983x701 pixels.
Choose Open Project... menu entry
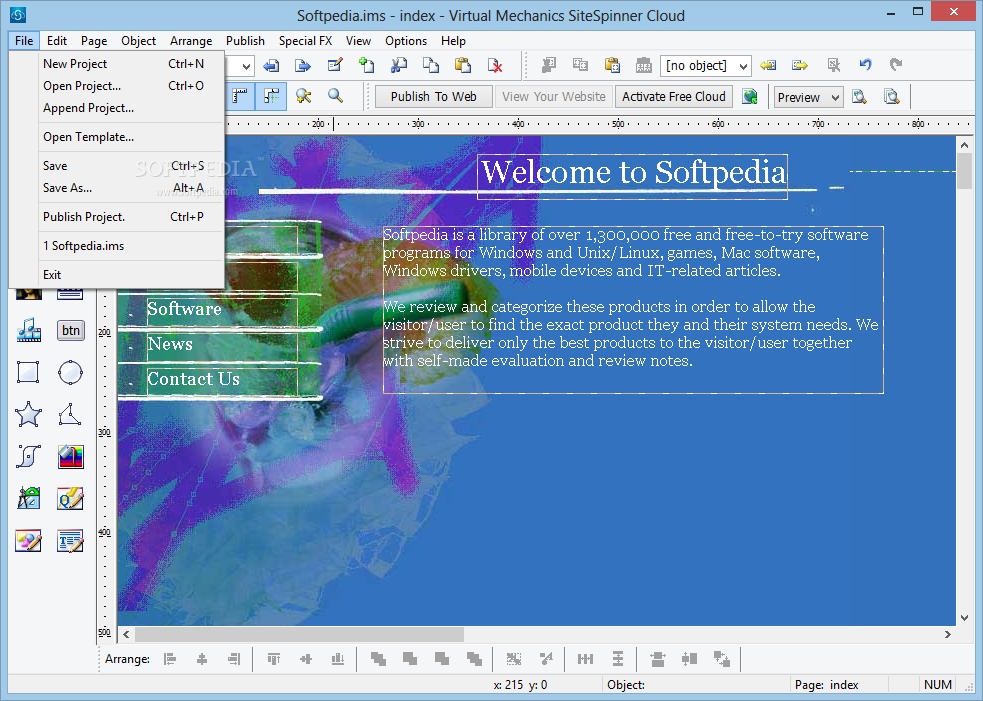(x=123, y=86)
